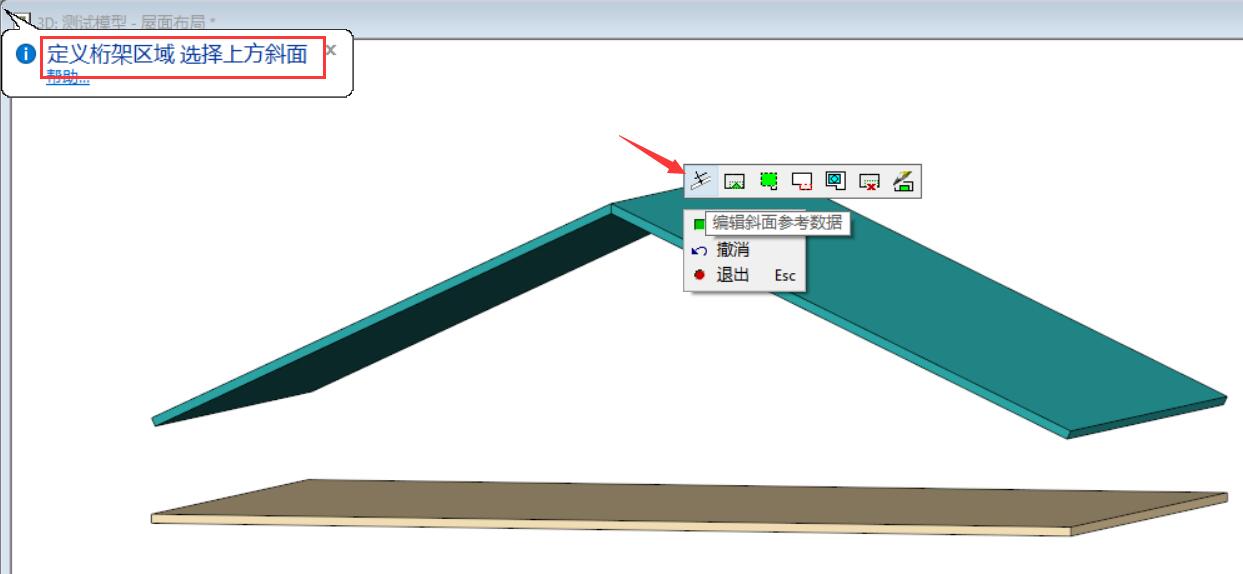
Task: Click the 定义桁架区域 选择上方斜面 hint text
Action: click(177, 54)
